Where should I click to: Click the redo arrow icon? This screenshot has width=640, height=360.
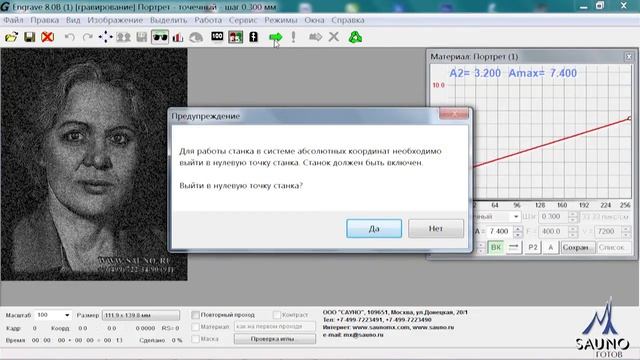(x=87, y=37)
